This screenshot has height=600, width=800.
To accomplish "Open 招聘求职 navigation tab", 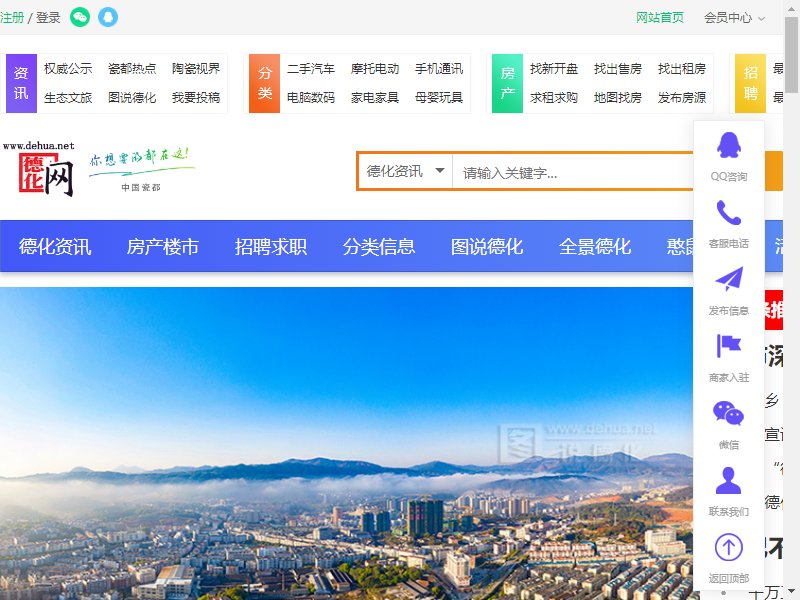I will point(271,246).
